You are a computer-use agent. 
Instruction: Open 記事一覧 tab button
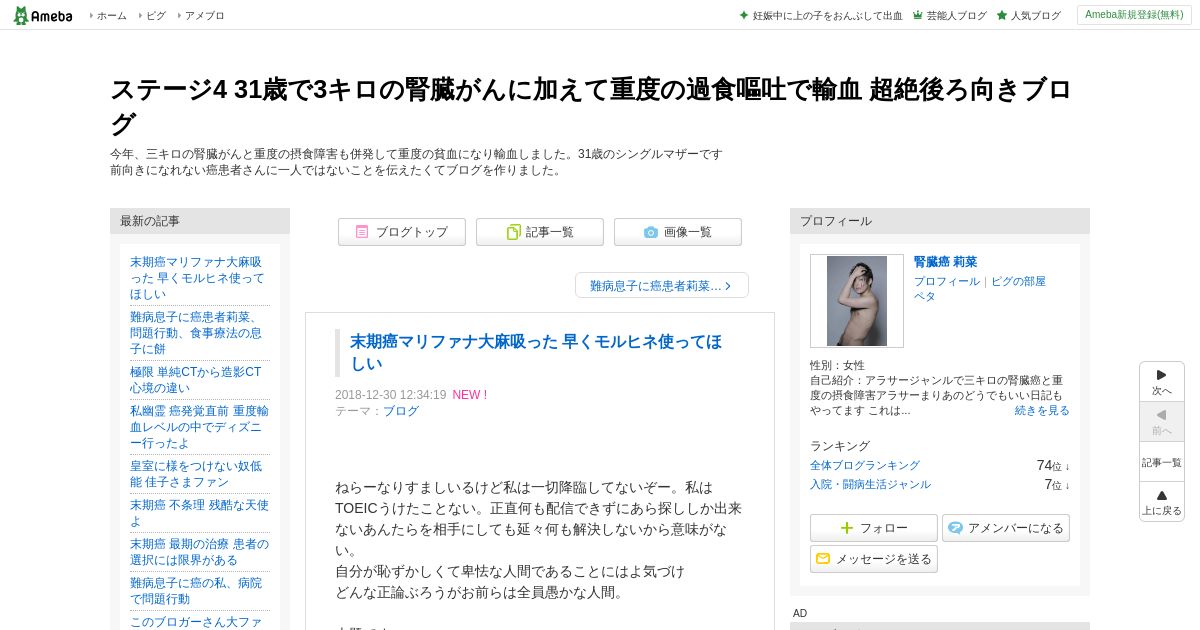point(540,232)
